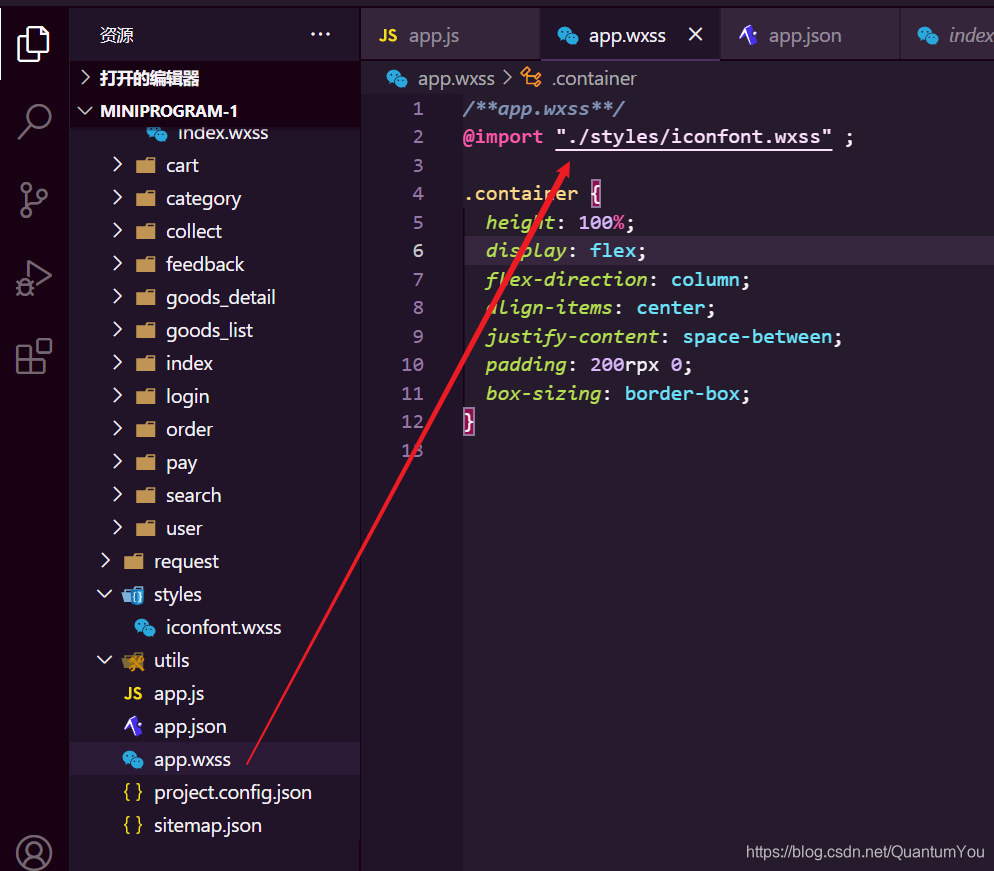
Task: Select the styles folder icon
Action: point(133,595)
